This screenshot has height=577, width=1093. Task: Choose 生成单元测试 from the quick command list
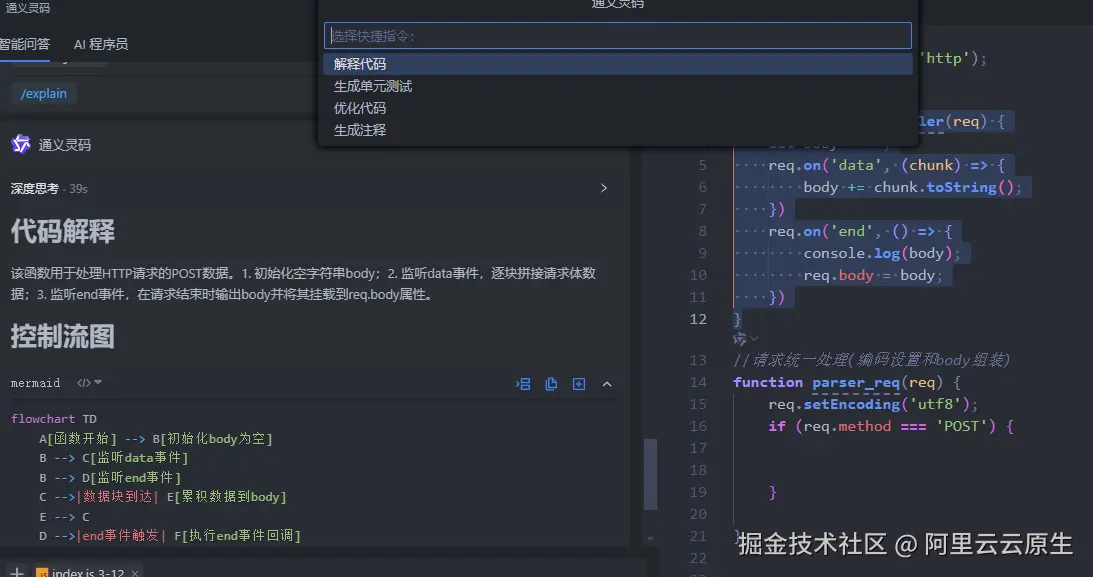618,86
